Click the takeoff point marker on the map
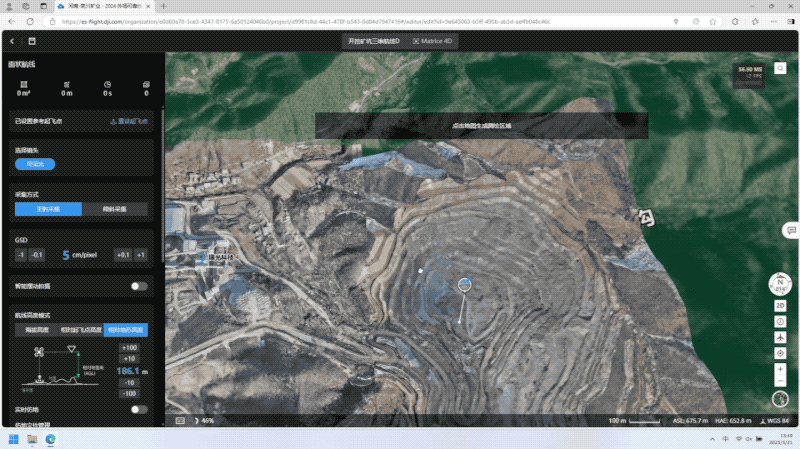The width and height of the screenshot is (800, 449). point(464,285)
